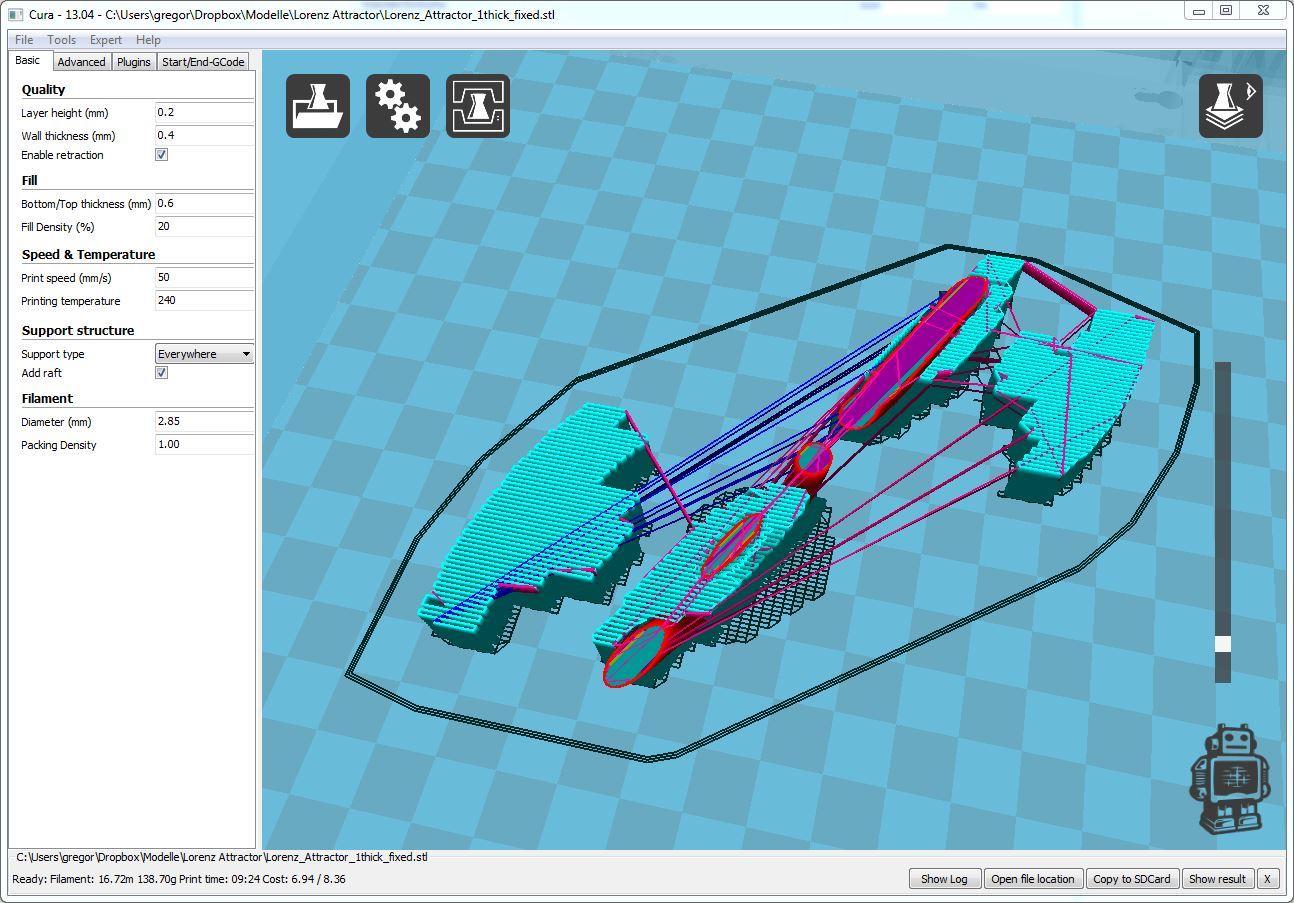This screenshot has height=903, width=1294.
Task: Click the Fill section heading
Action: [x=30, y=180]
